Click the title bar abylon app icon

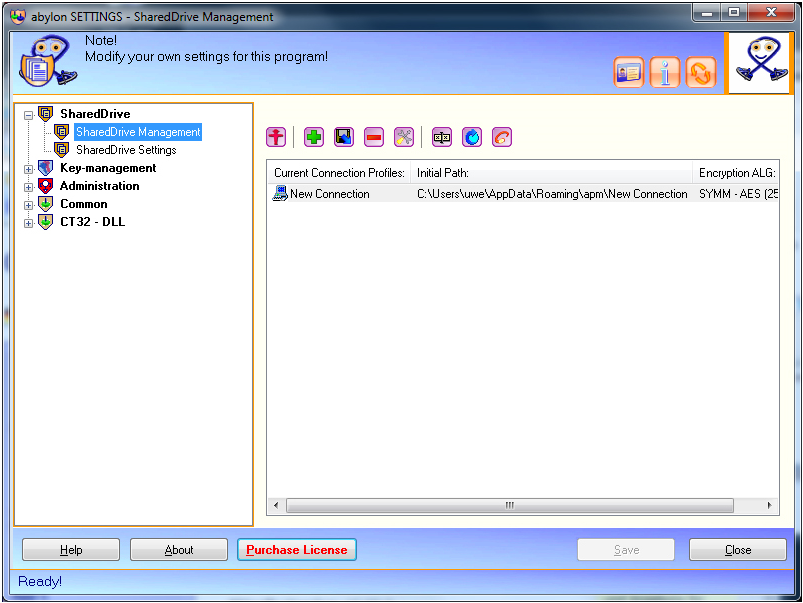[18, 16]
